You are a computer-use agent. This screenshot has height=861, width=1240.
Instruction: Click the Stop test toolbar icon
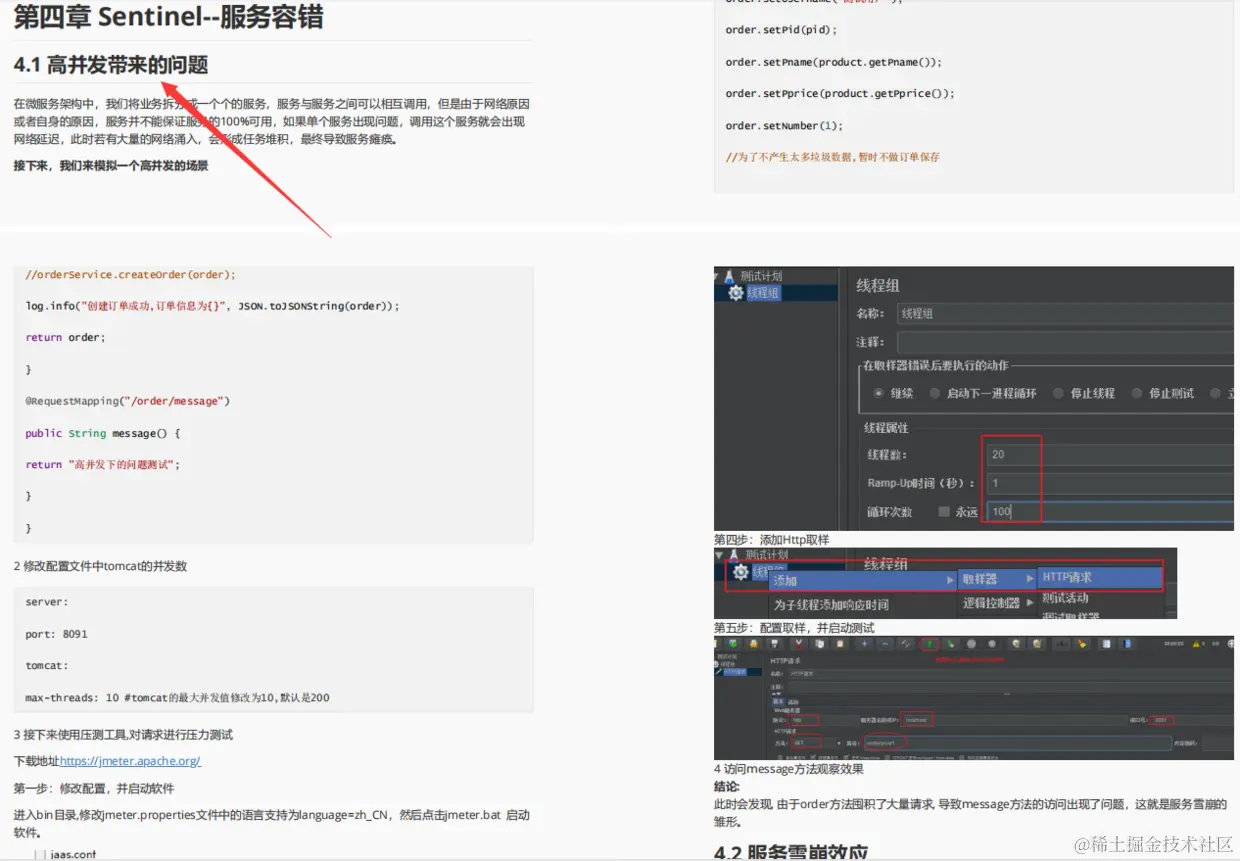(971, 643)
